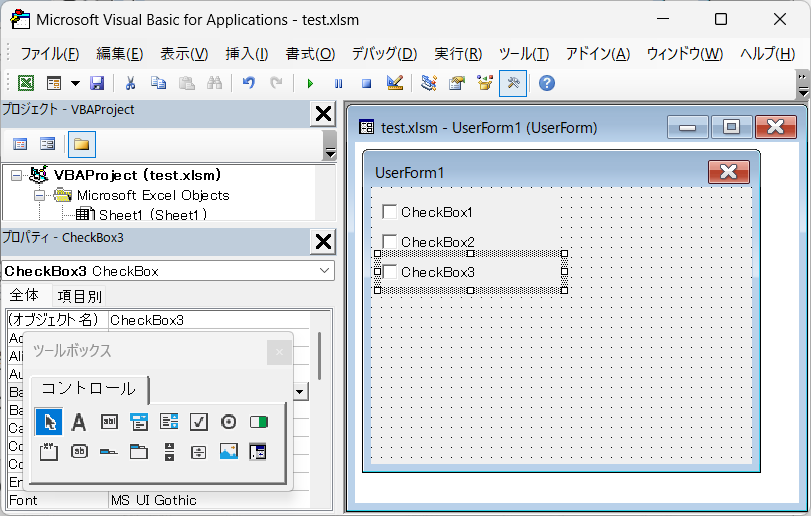Check the CheckBox3 box on UserForm1
The height and width of the screenshot is (516, 811).
point(389,271)
